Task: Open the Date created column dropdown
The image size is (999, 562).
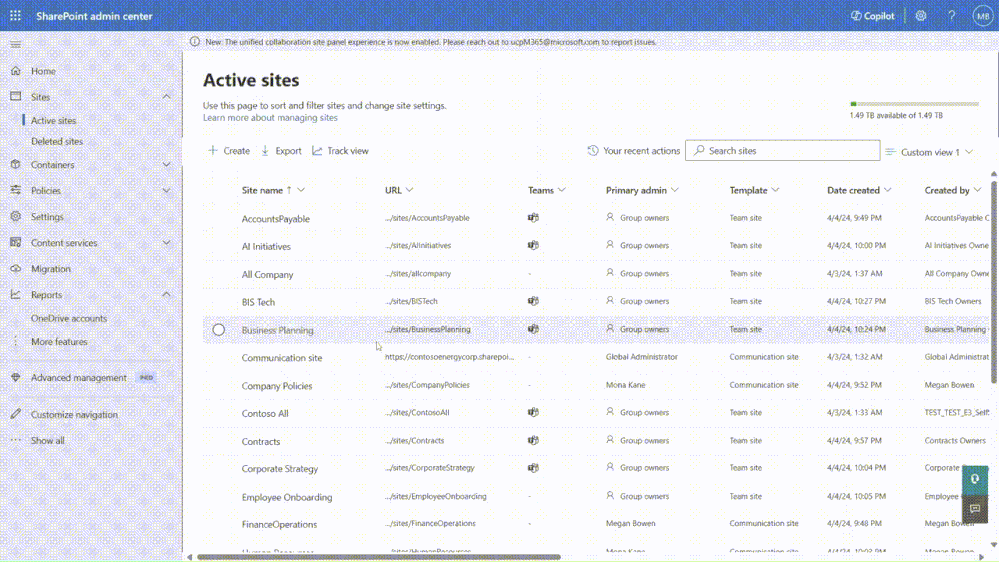Action: (888, 190)
